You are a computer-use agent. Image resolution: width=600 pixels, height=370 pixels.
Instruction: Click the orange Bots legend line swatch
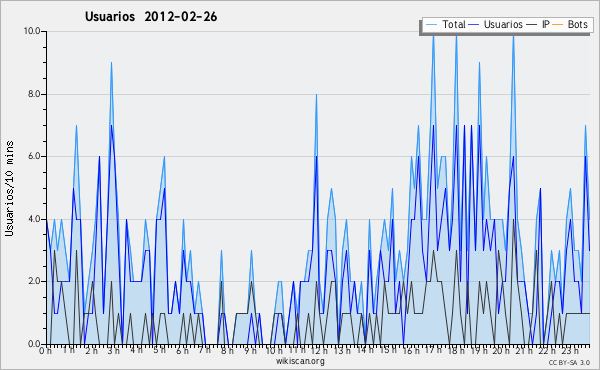pyautogui.click(x=558, y=25)
